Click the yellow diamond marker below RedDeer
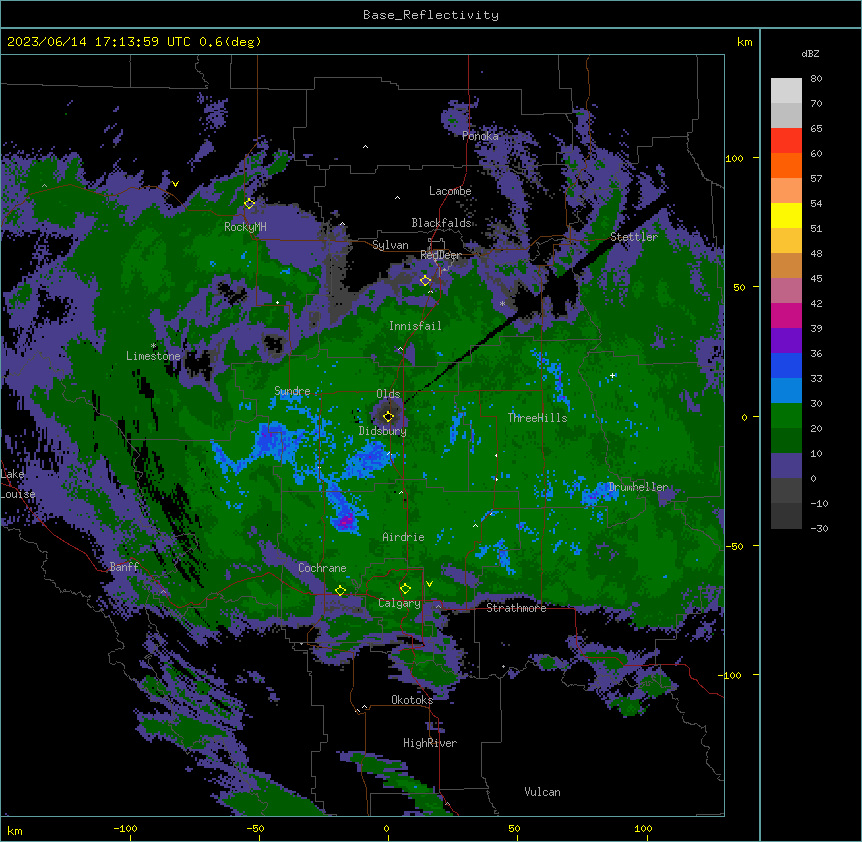Image resolution: width=862 pixels, height=842 pixels. point(425,280)
